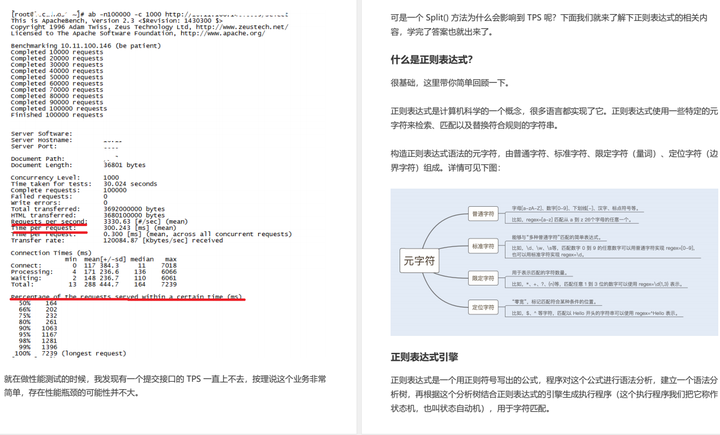Click the 'Document Path:' label
Image resolution: width=720 pixels, height=435 pixels.
click(37, 159)
